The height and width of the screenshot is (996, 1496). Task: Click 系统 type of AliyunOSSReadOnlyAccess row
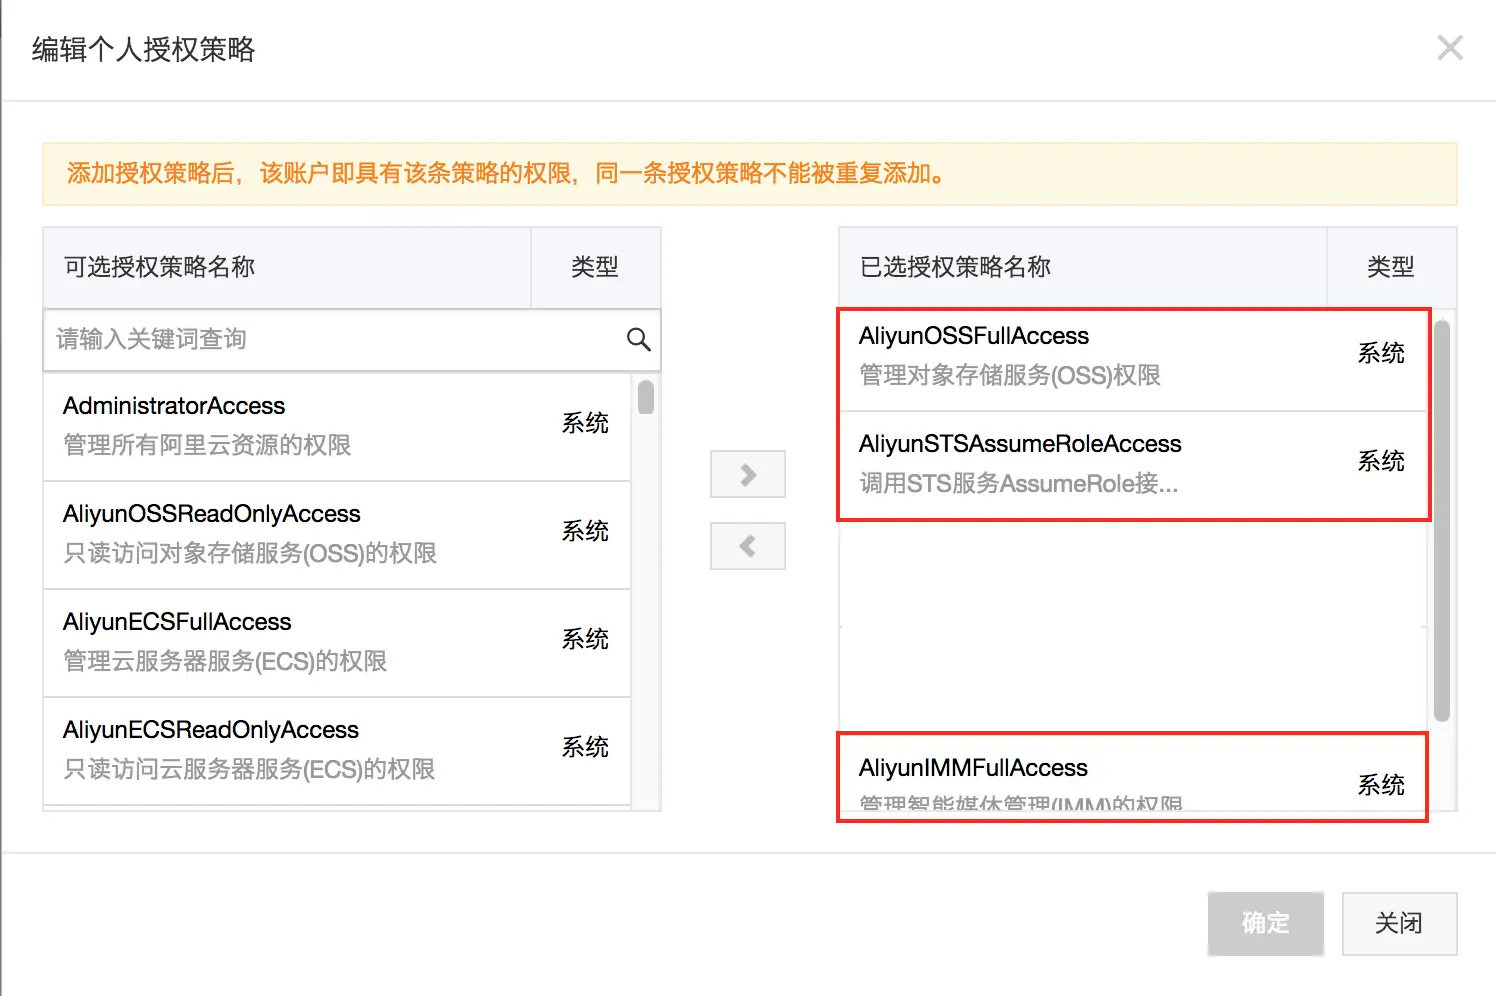tap(585, 531)
